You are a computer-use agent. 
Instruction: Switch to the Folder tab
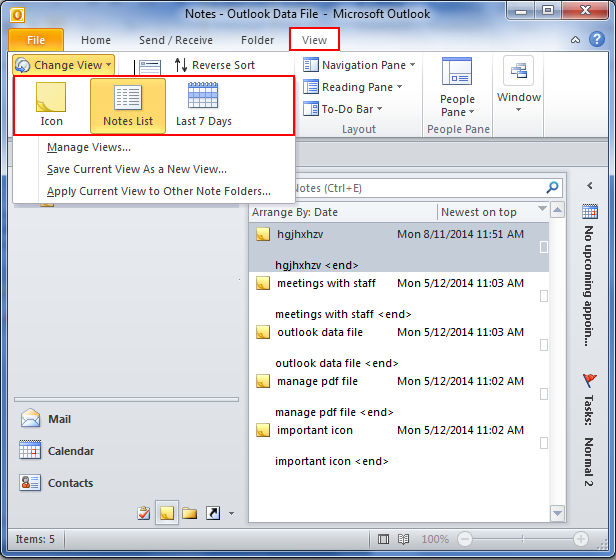coord(257,40)
